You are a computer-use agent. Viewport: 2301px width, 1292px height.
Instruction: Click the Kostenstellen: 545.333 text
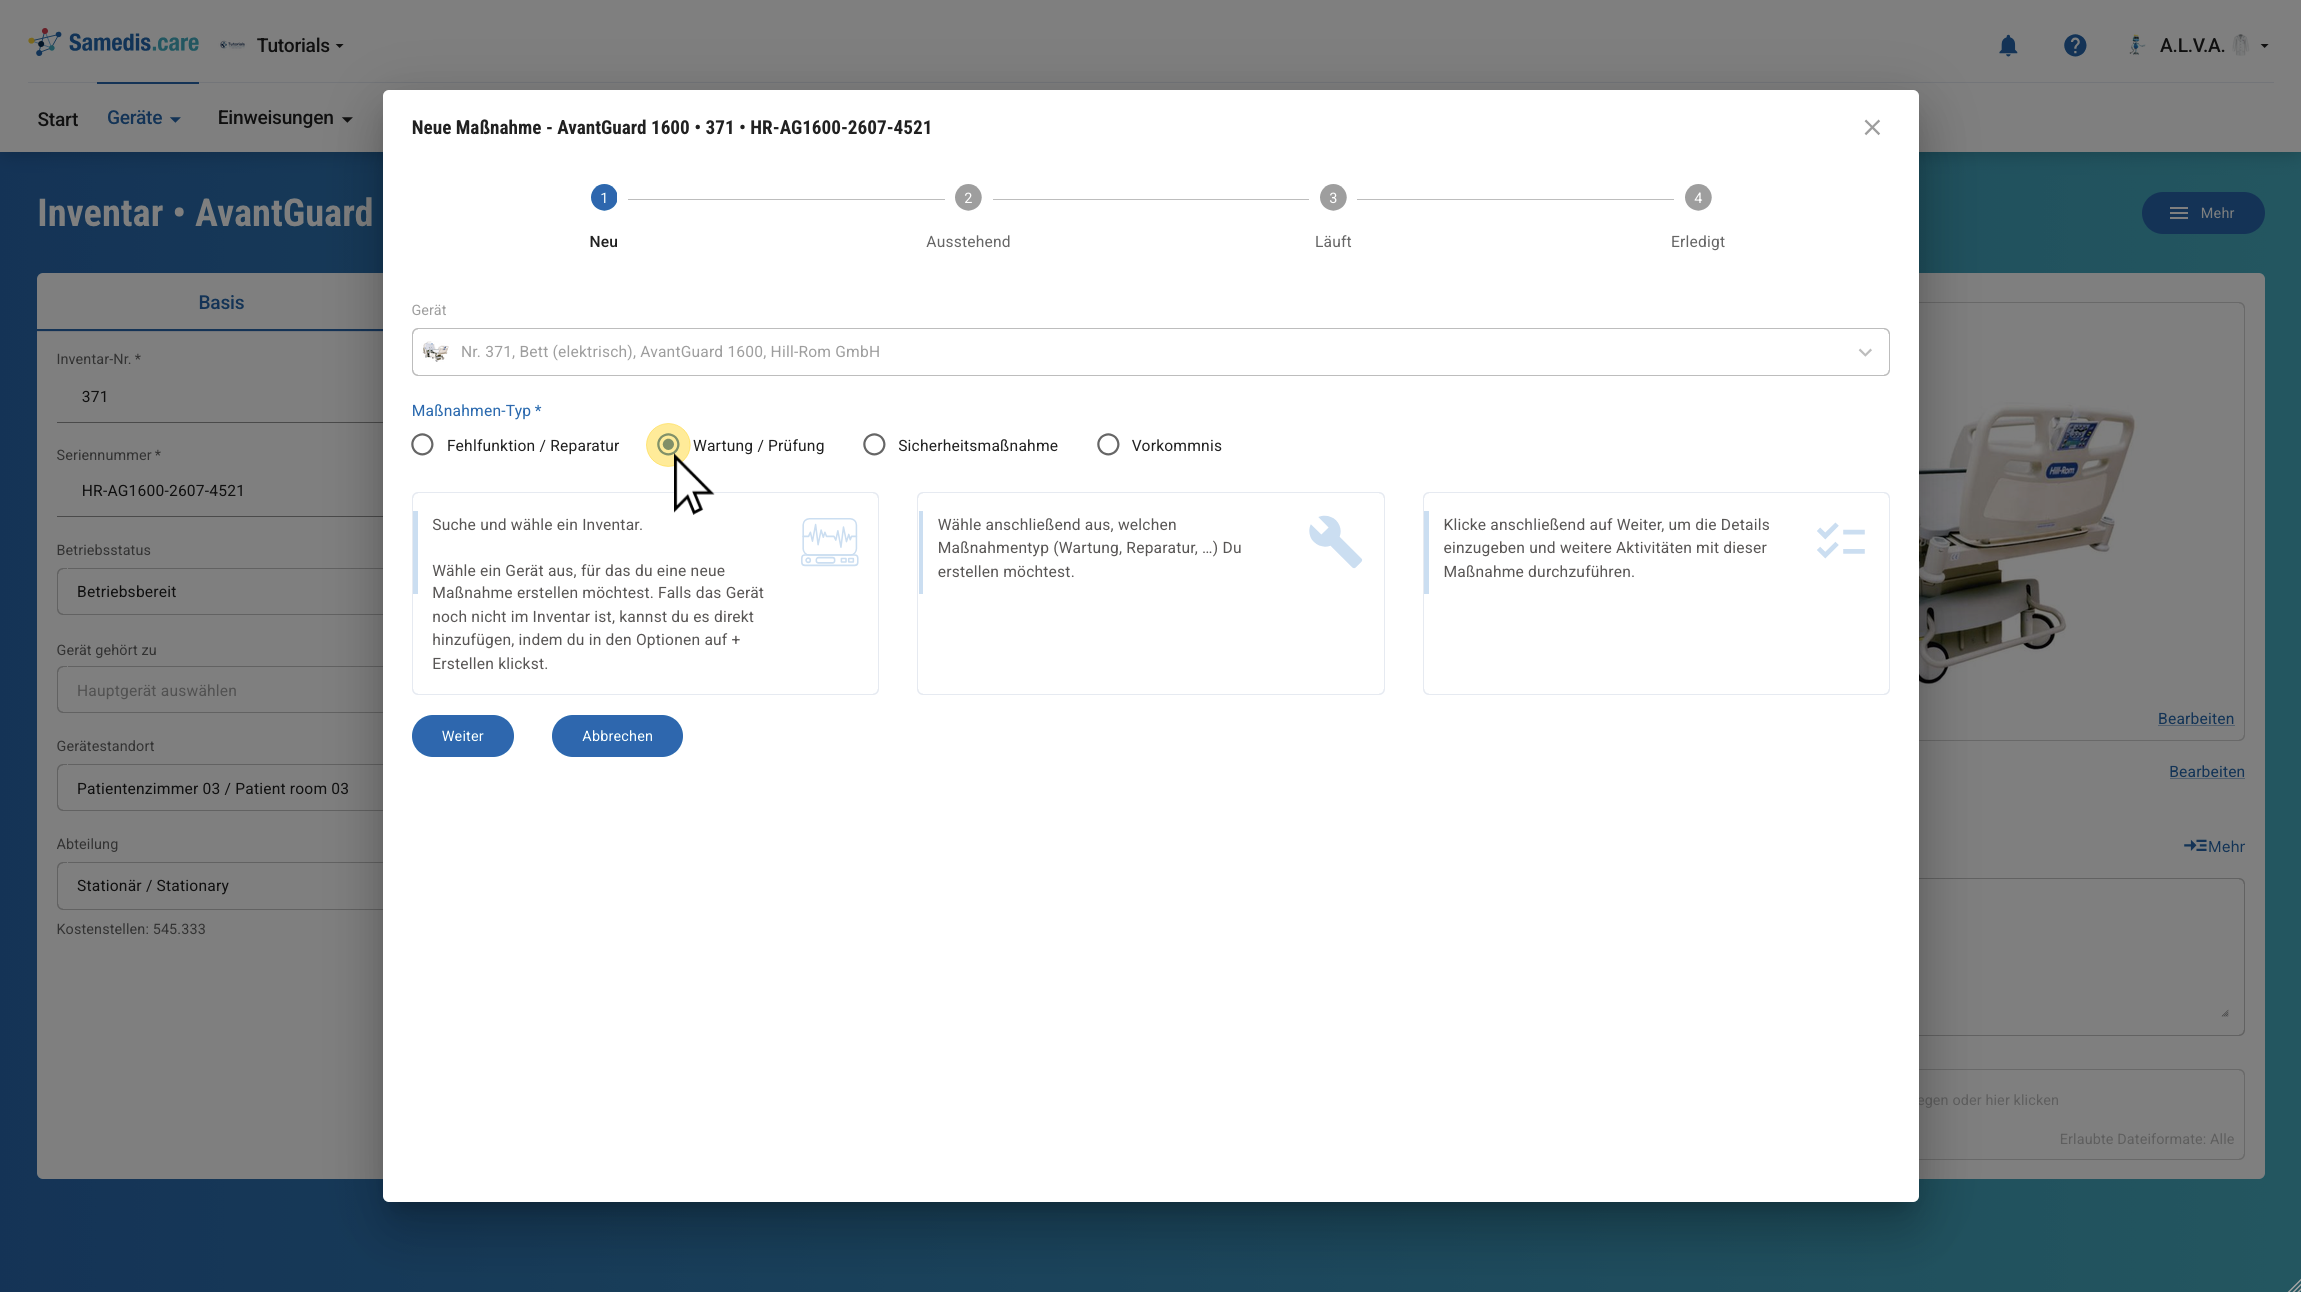pos(131,929)
